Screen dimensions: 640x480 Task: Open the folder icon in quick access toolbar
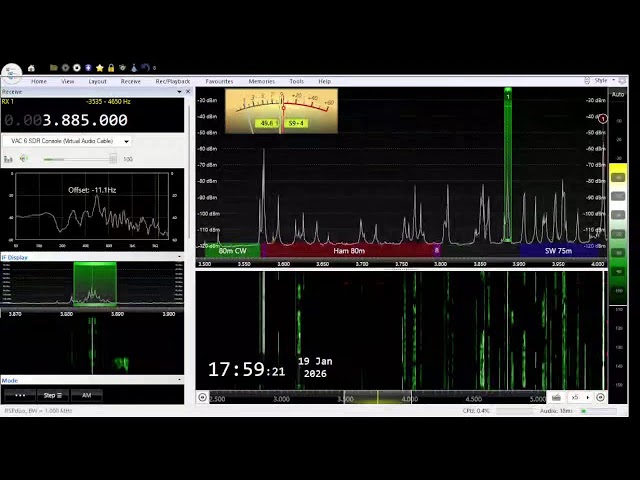[x=53, y=68]
